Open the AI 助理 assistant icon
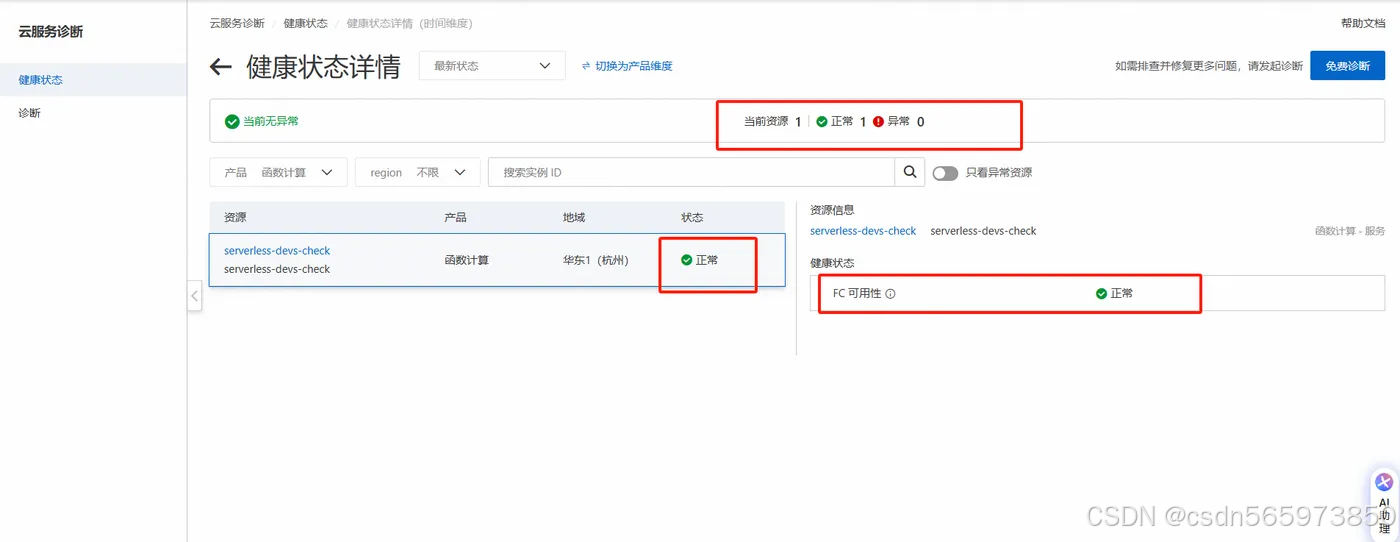Viewport: 1400px width, 542px height. pyautogui.click(x=1384, y=482)
